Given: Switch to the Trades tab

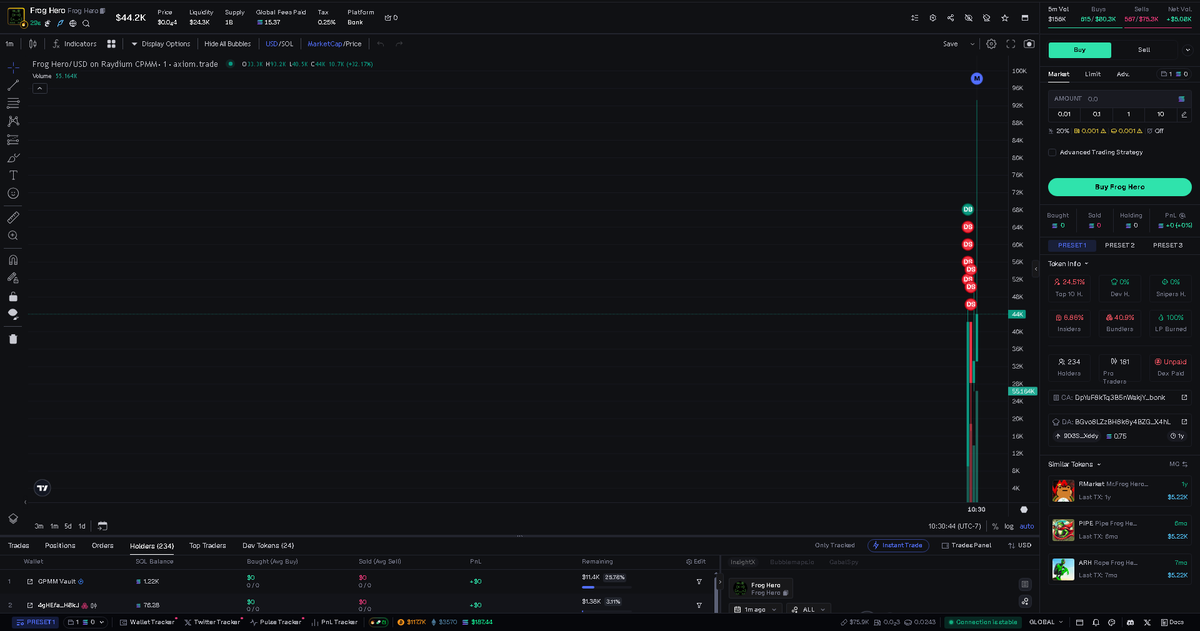Looking at the screenshot, I should pos(18,545).
